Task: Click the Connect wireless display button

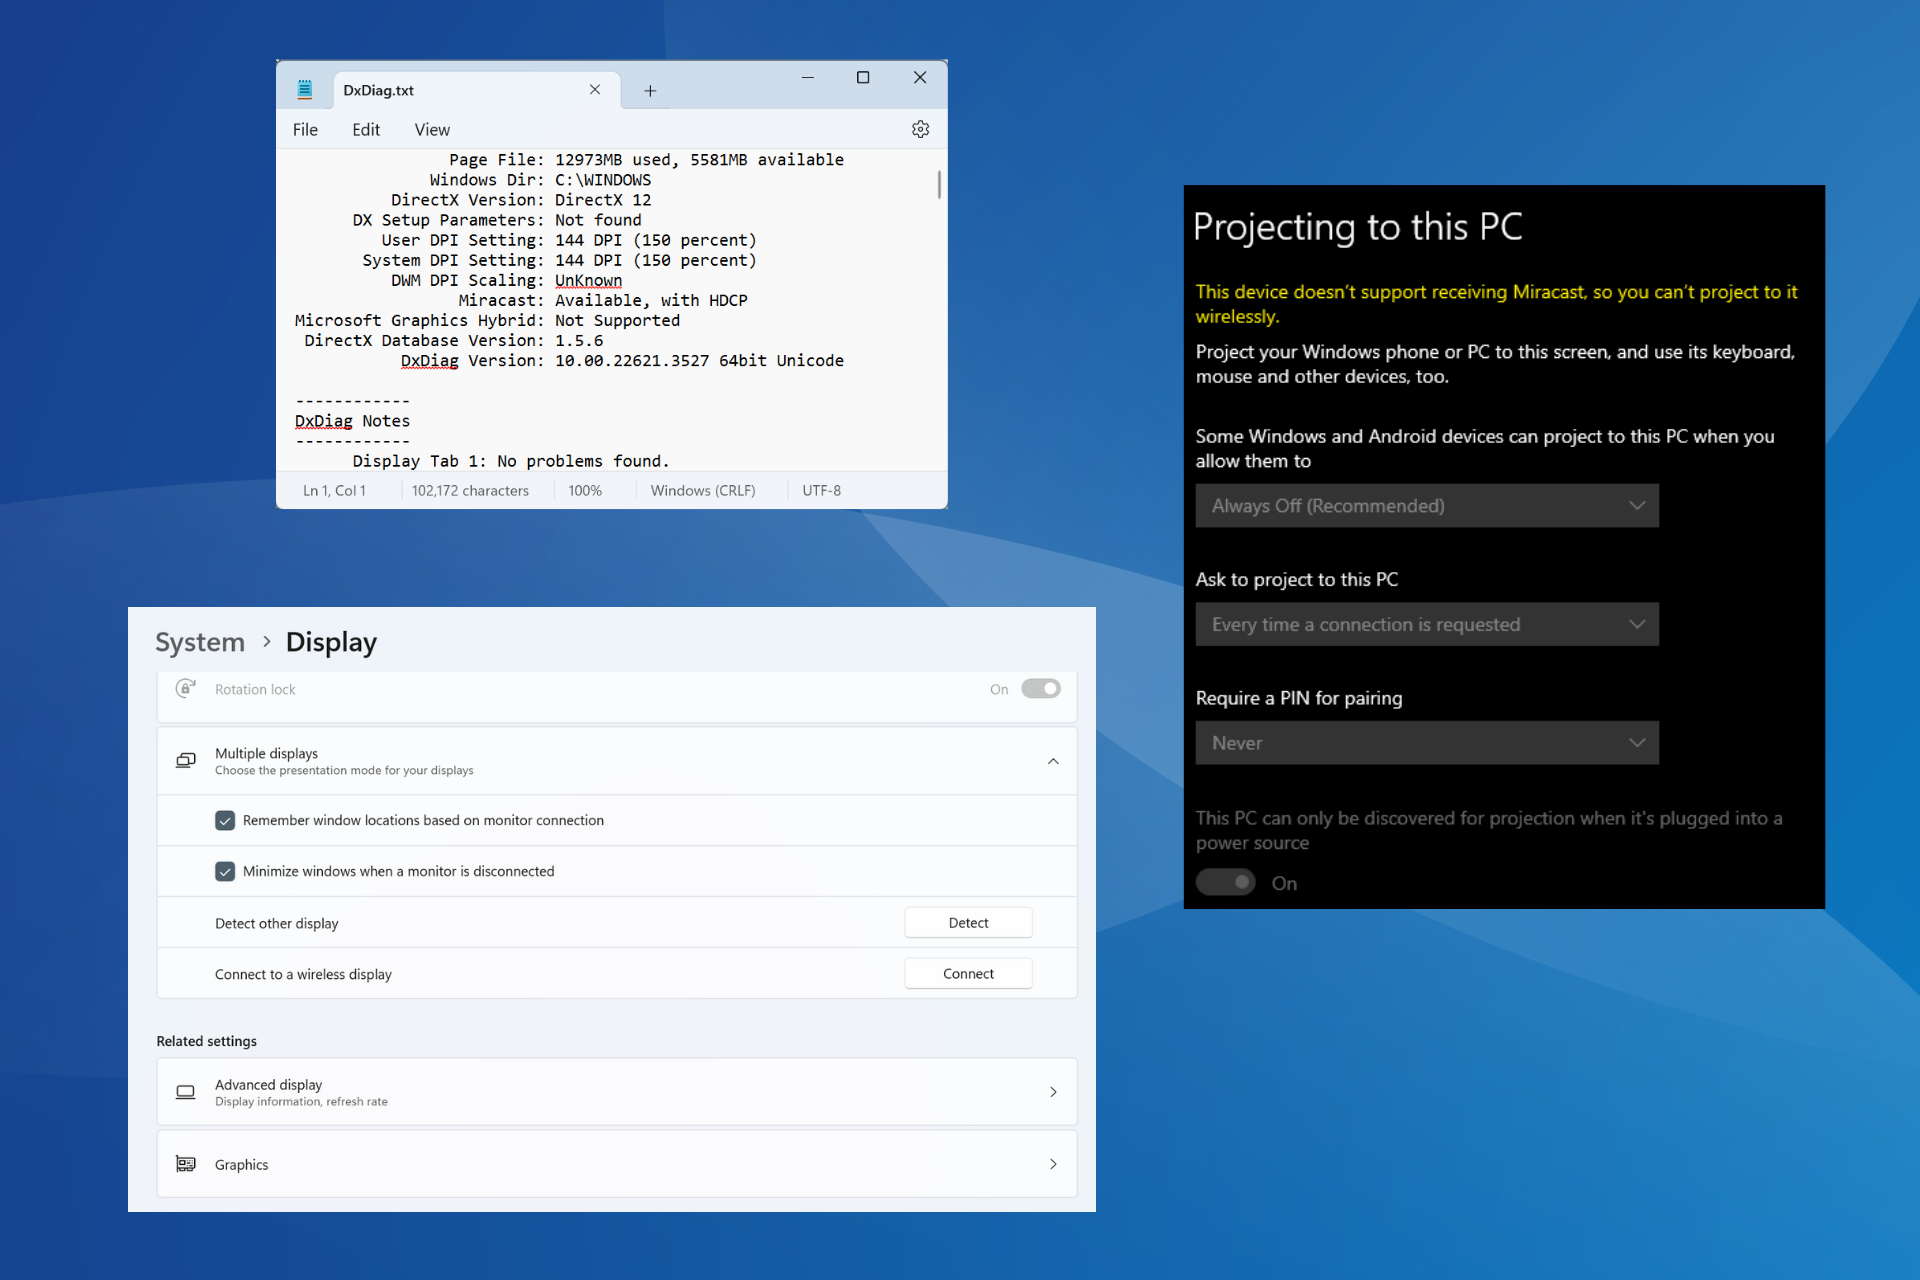Action: [x=968, y=974]
